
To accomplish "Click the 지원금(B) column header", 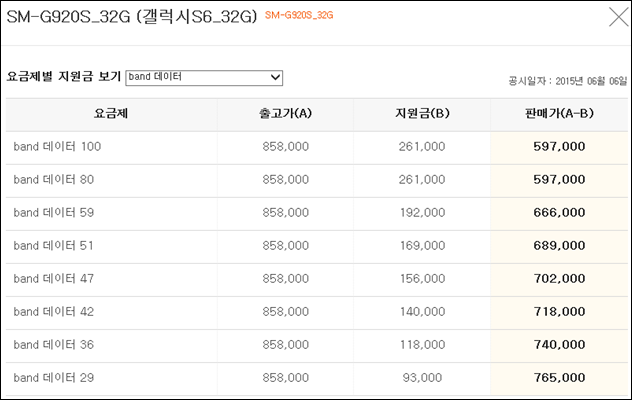I will tap(422, 113).
